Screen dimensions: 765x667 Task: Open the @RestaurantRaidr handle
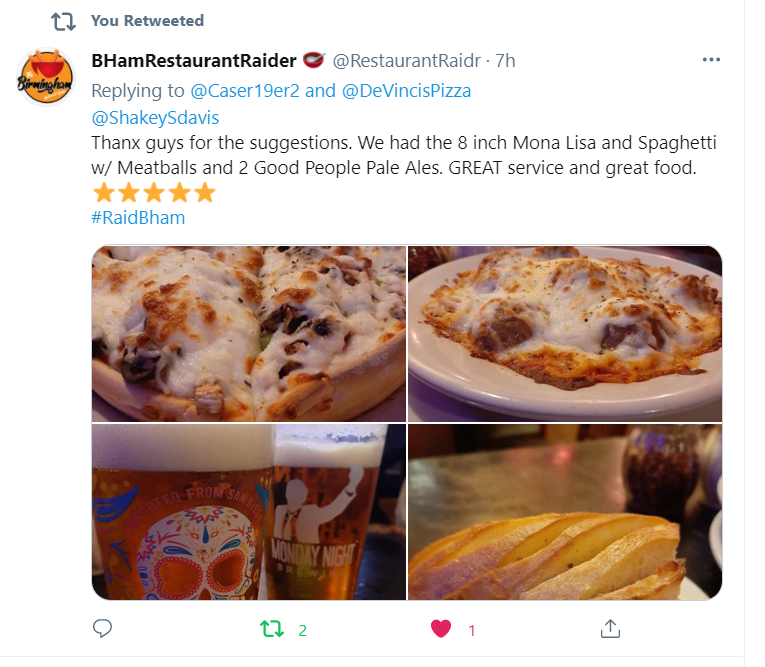tap(407, 61)
